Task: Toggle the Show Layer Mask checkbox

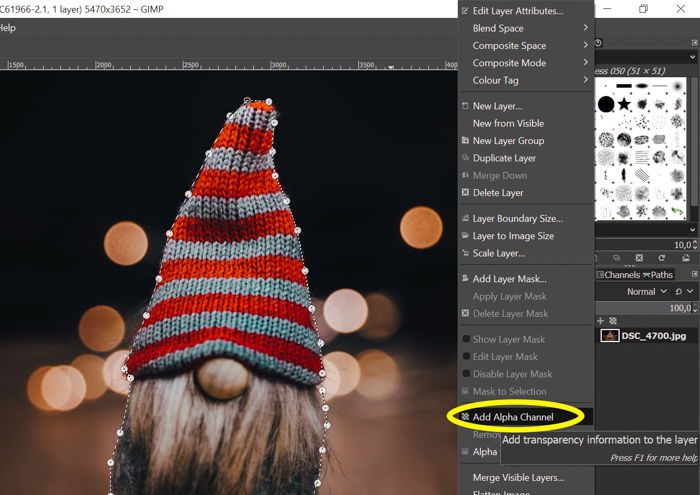Action: 465,340
